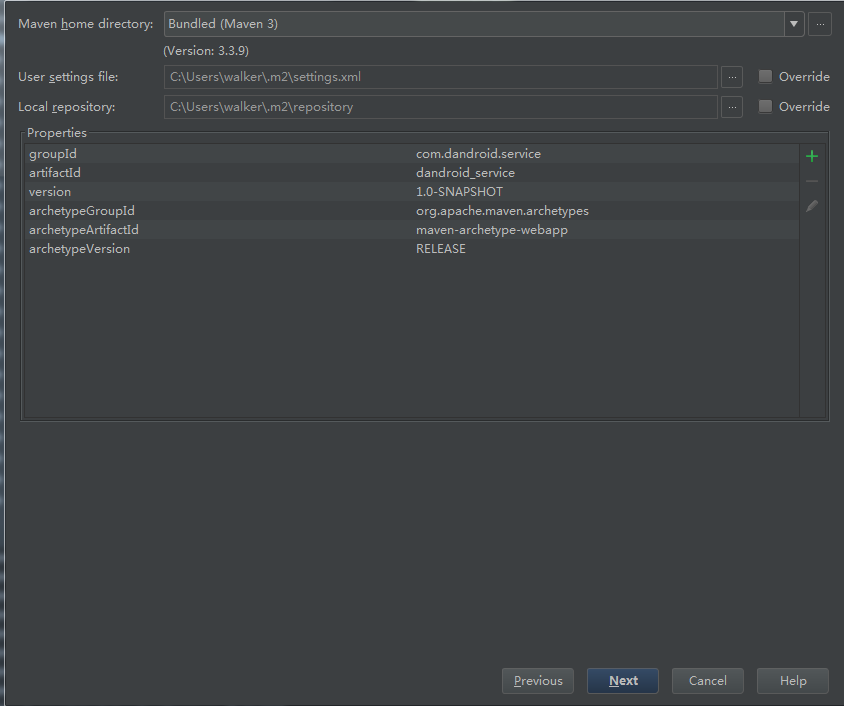Go back with the Previous button

[x=538, y=681]
